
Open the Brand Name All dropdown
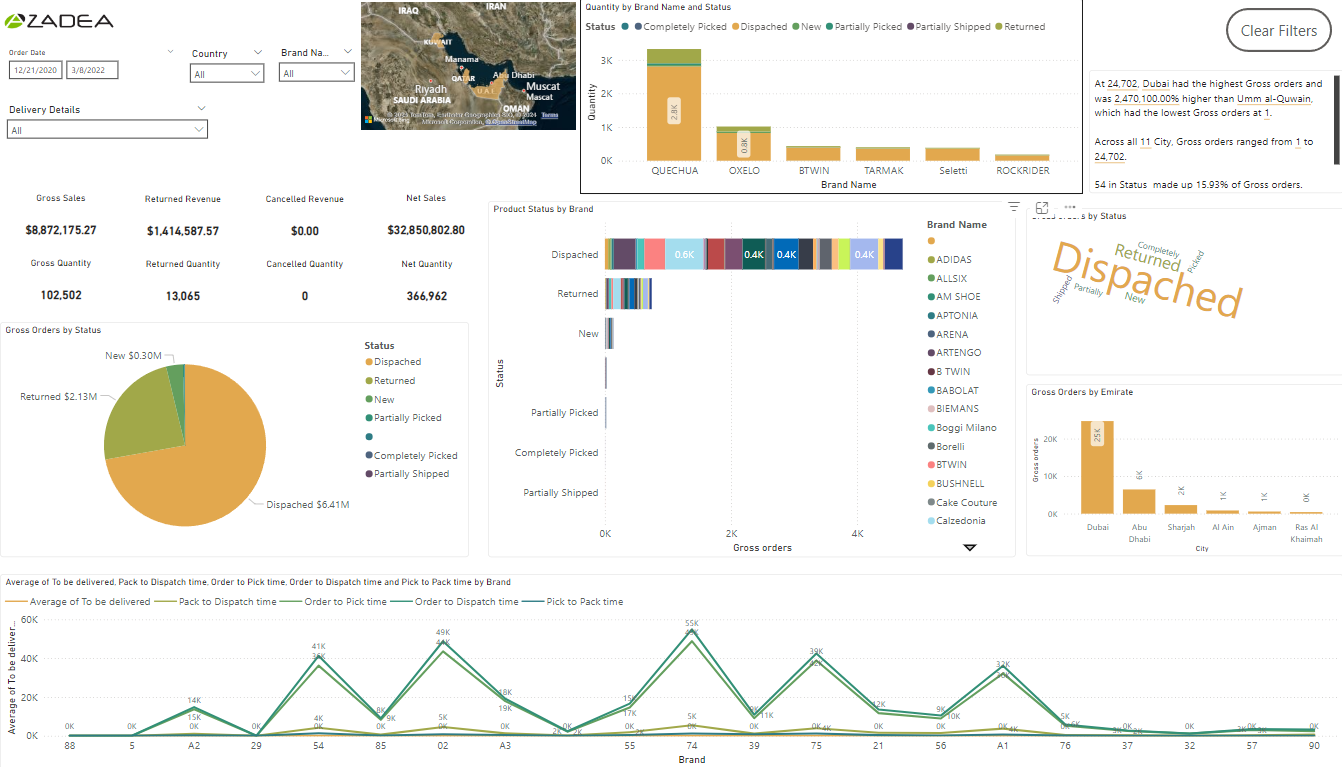pyautogui.click(x=317, y=73)
